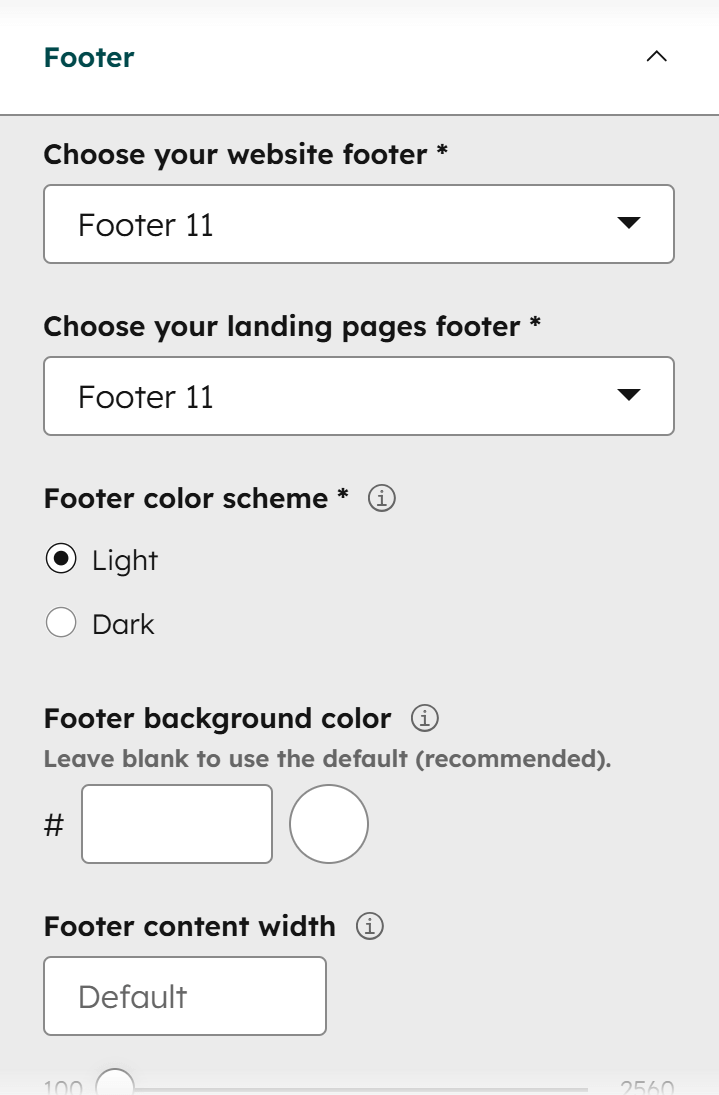Viewport: 719px width, 1095px height.
Task: Click the hex color input field
Action: [x=177, y=823]
